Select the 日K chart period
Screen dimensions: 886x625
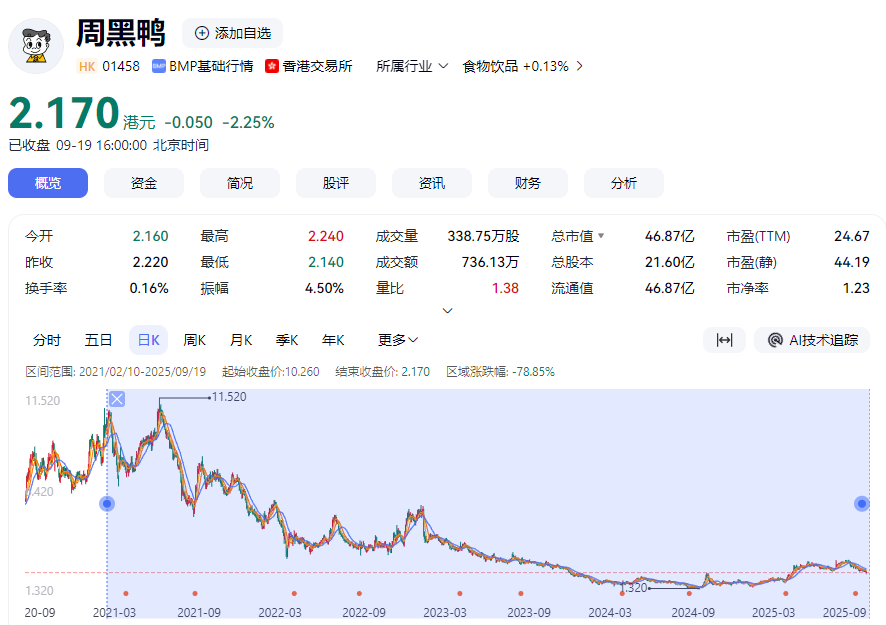click(149, 340)
